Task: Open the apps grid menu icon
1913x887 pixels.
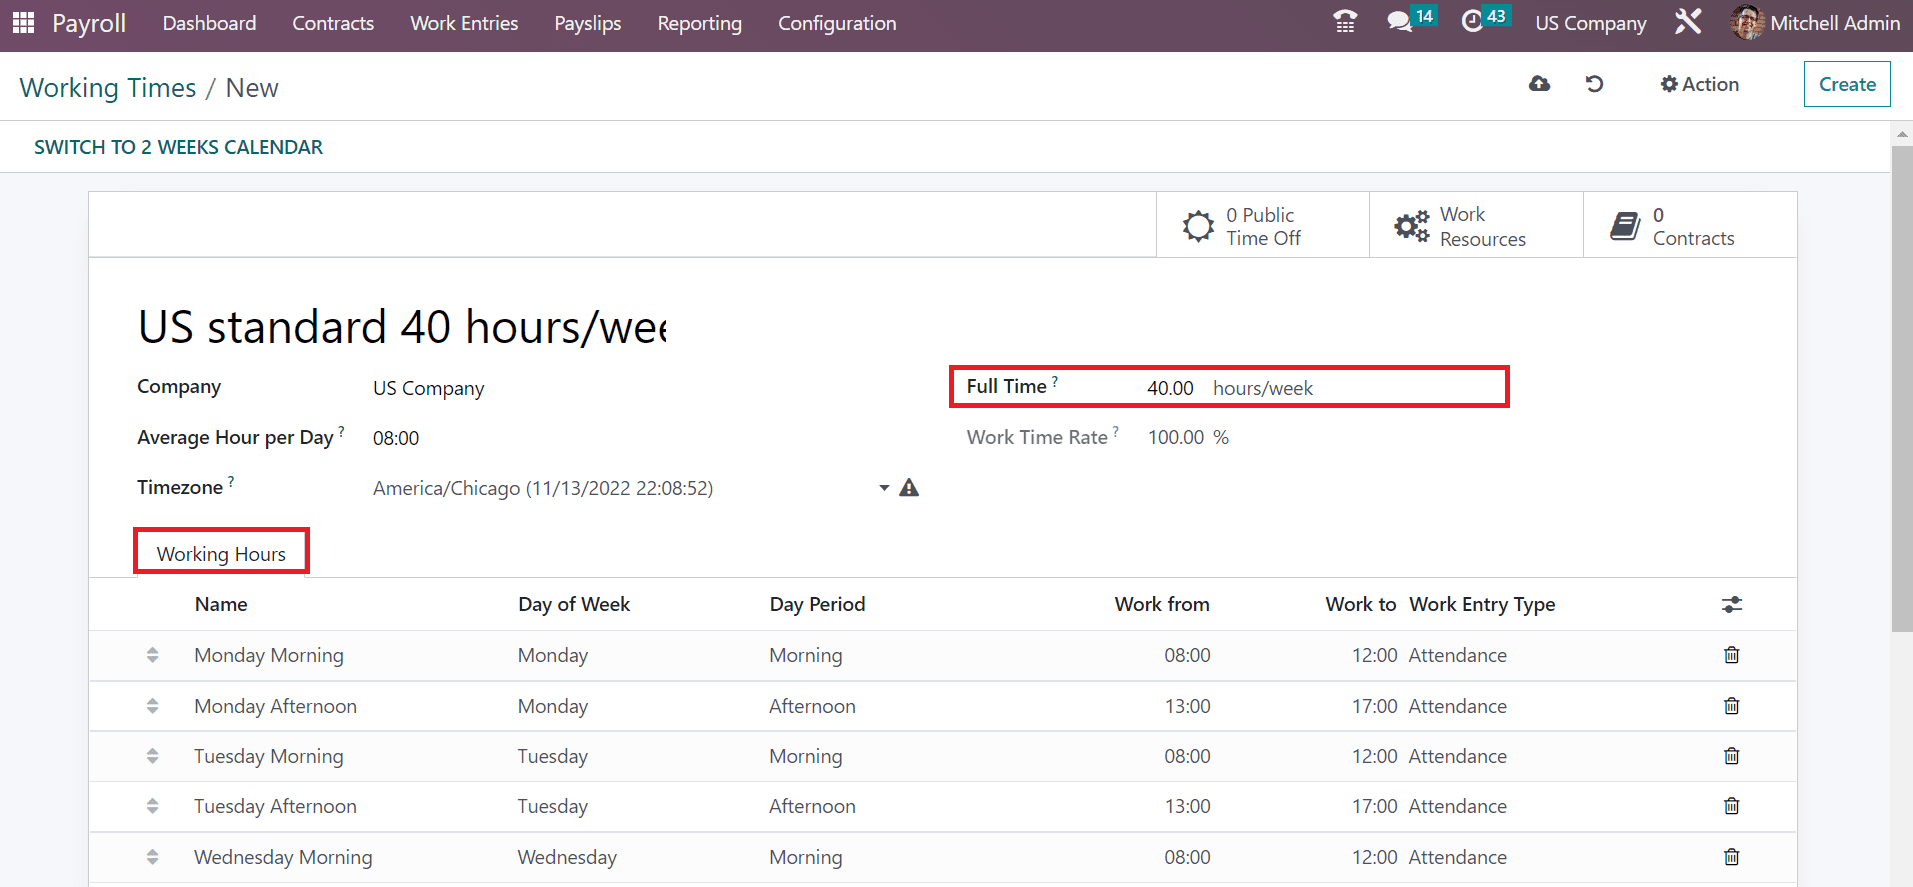Action: tap(23, 22)
